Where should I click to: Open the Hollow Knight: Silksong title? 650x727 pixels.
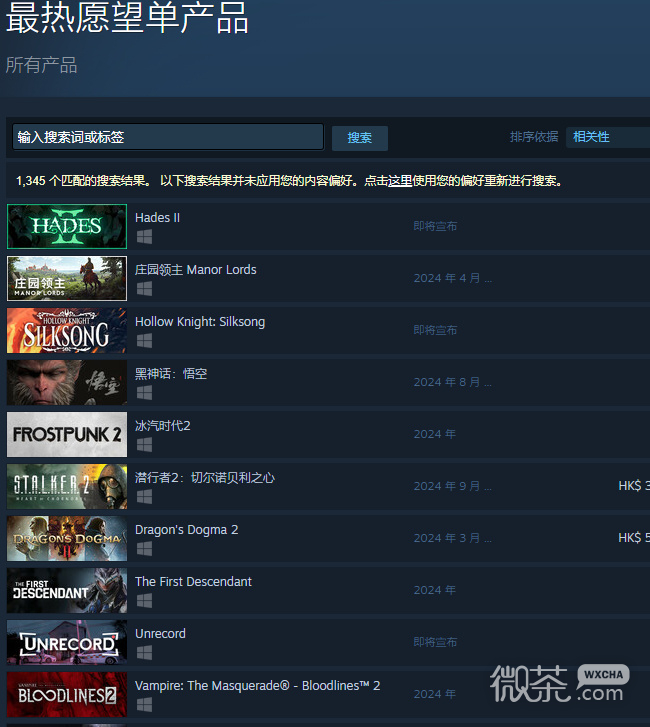[x=200, y=322]
